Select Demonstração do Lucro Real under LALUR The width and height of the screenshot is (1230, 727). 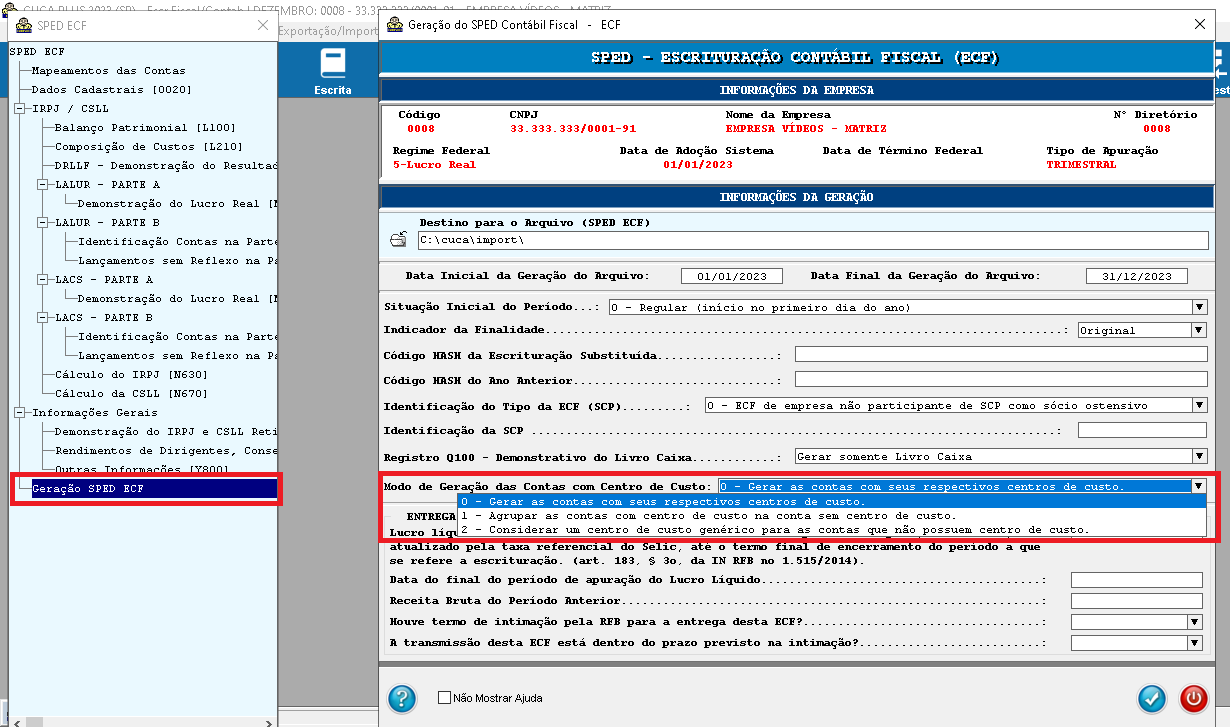click(x=177, y=204)
